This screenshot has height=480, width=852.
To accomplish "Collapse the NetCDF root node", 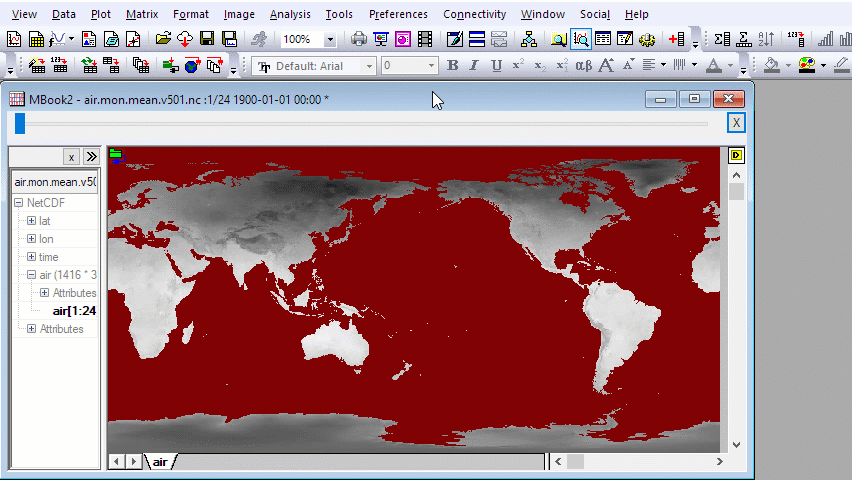I will [x=18, y=203].
